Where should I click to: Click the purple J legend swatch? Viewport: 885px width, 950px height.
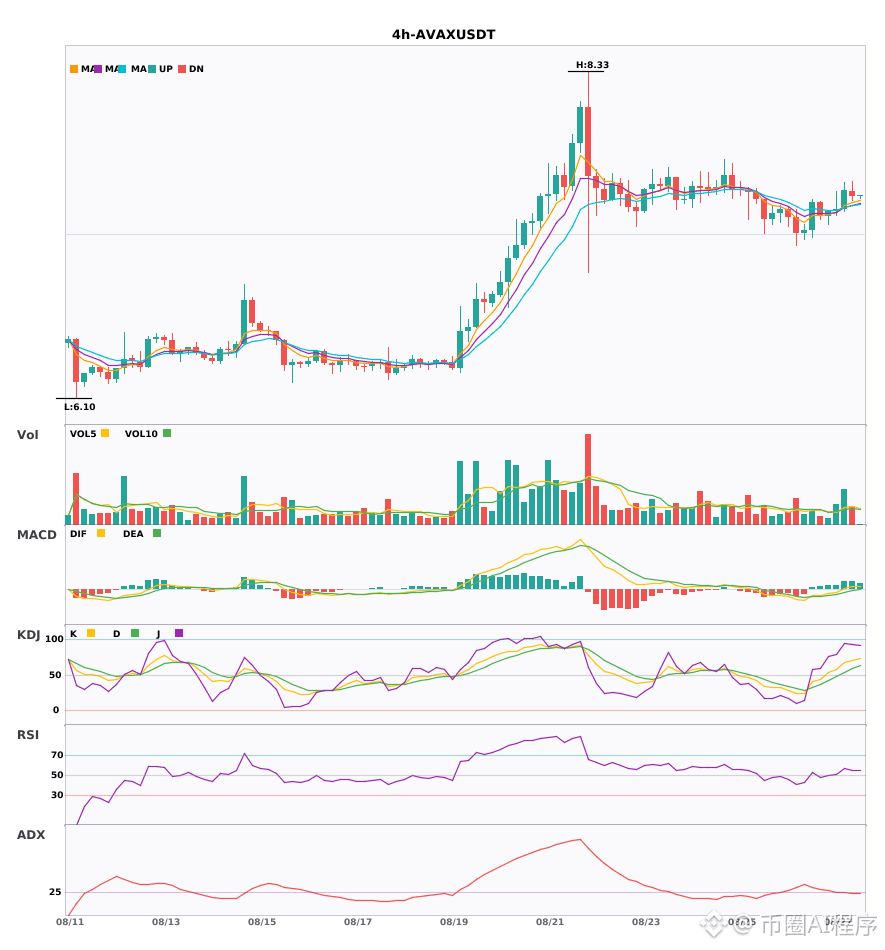pyautogui.click(x=179, y=633)
